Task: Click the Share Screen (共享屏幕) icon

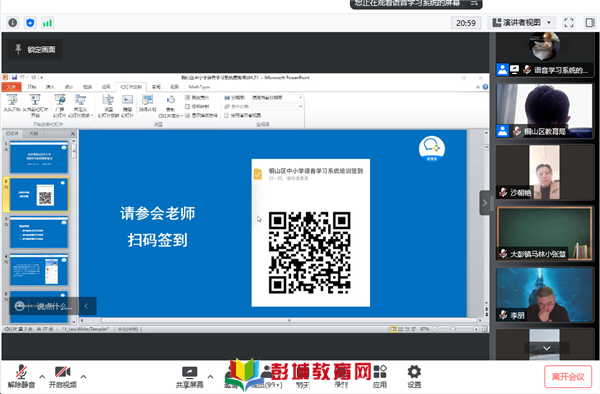Action: [x=189, y=372]
